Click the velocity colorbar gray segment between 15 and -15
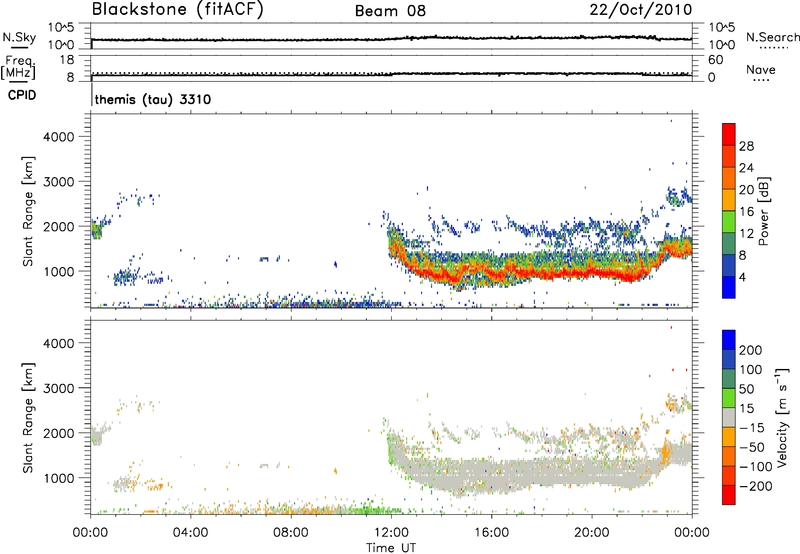 tap(729, 417)
